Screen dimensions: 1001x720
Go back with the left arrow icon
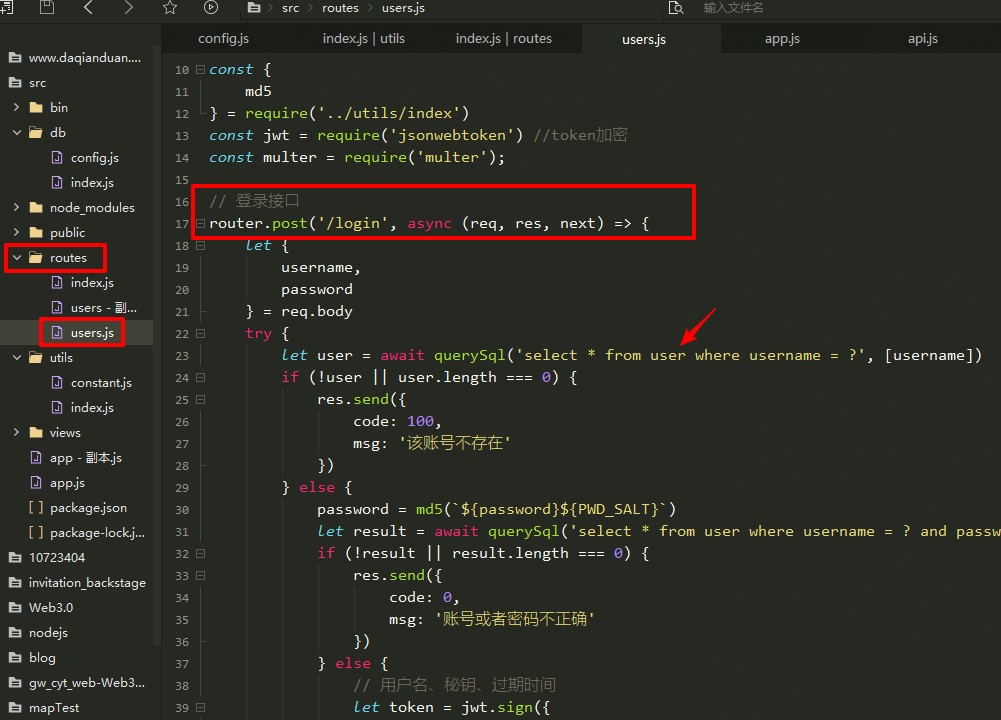click(88, 8)
